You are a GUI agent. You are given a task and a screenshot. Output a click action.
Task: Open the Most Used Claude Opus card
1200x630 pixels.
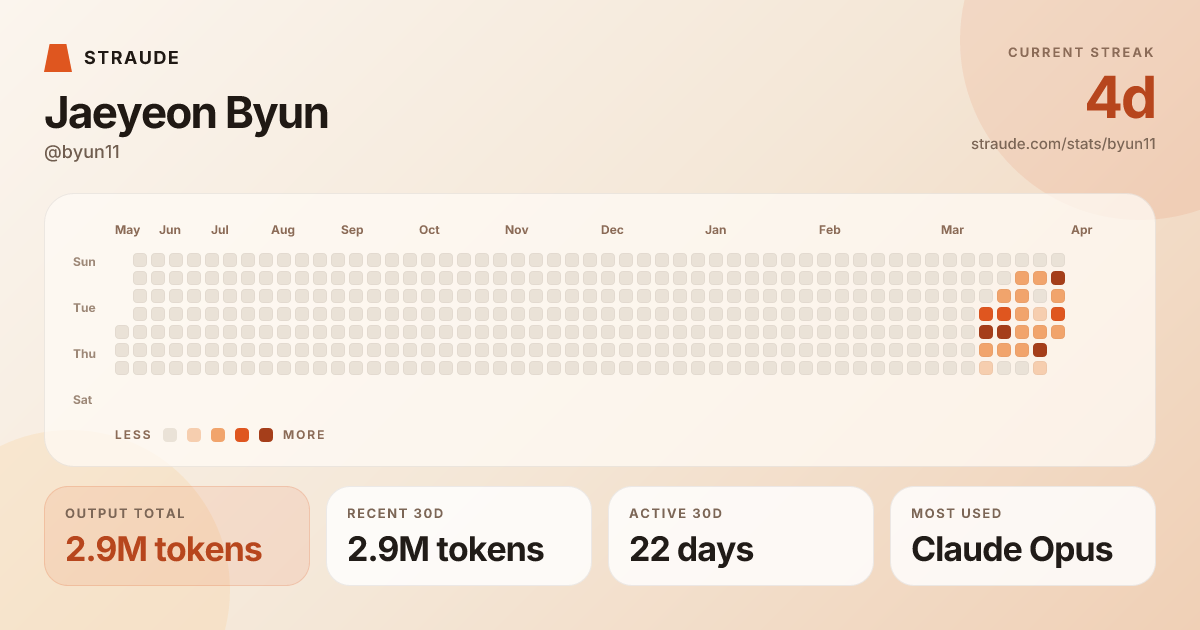(x=1023, y=536)
